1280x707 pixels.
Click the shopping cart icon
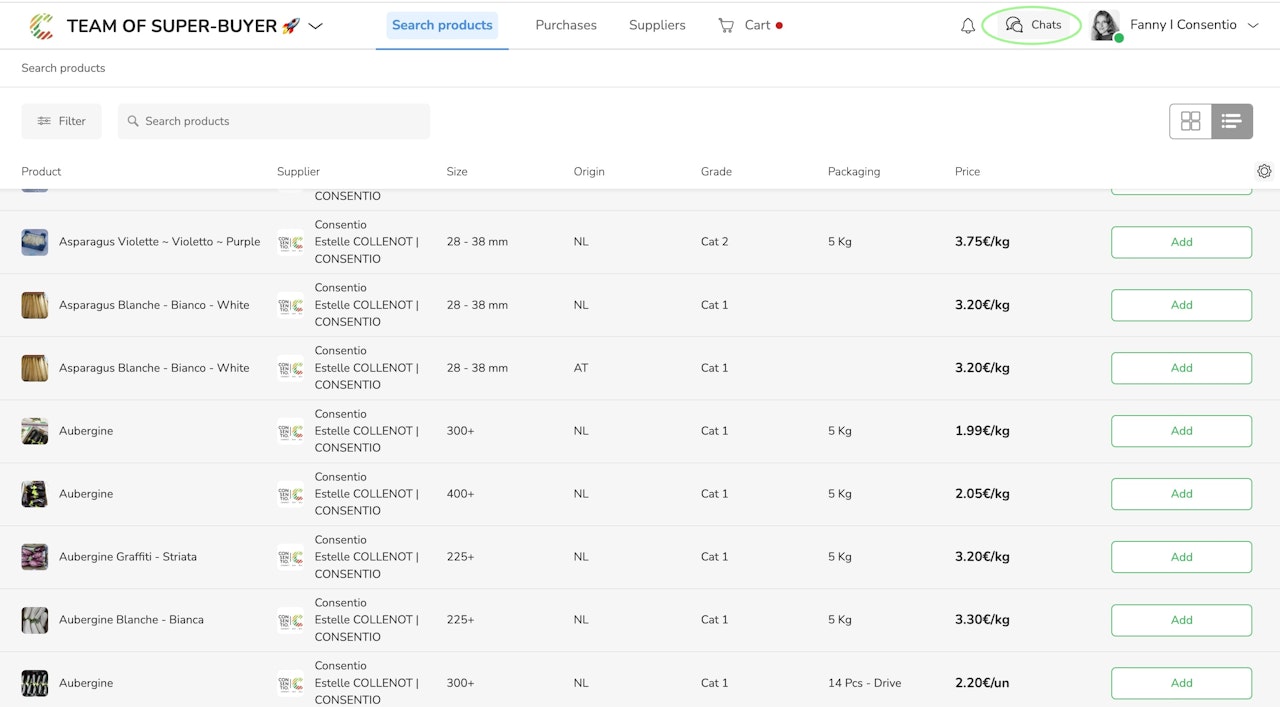pyautogui.click(x=726, y=25)
